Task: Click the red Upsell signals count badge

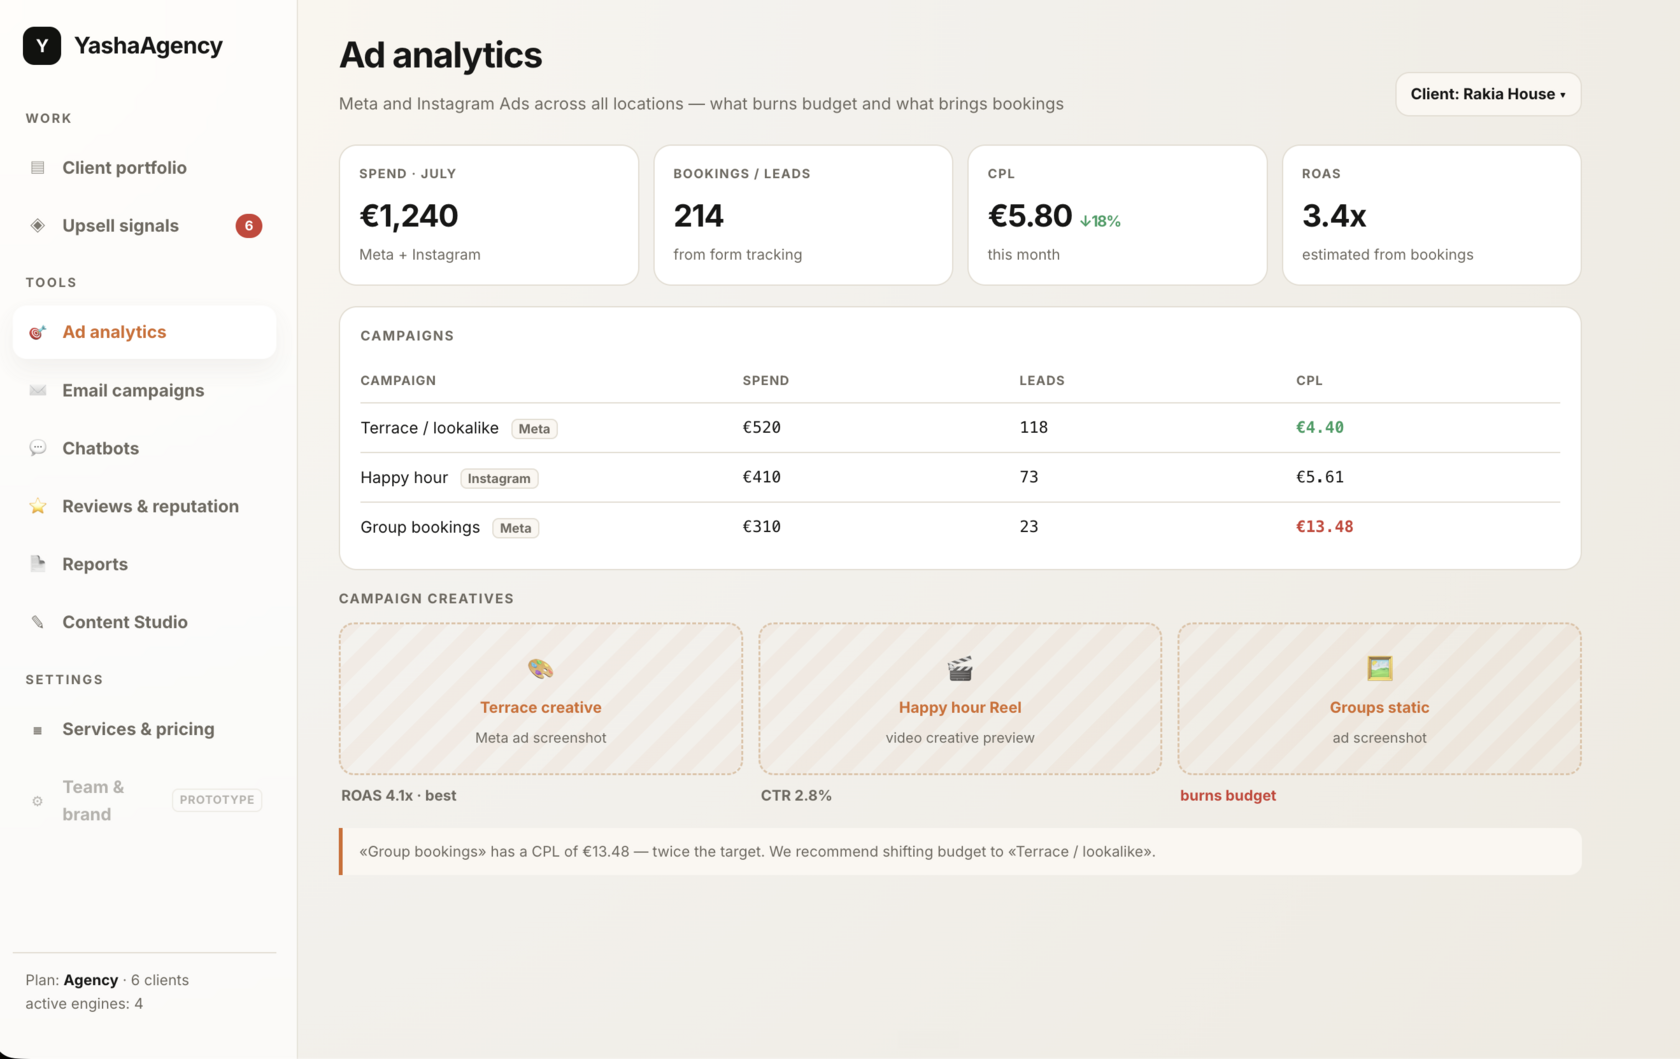Action: [x=249, y=226]
